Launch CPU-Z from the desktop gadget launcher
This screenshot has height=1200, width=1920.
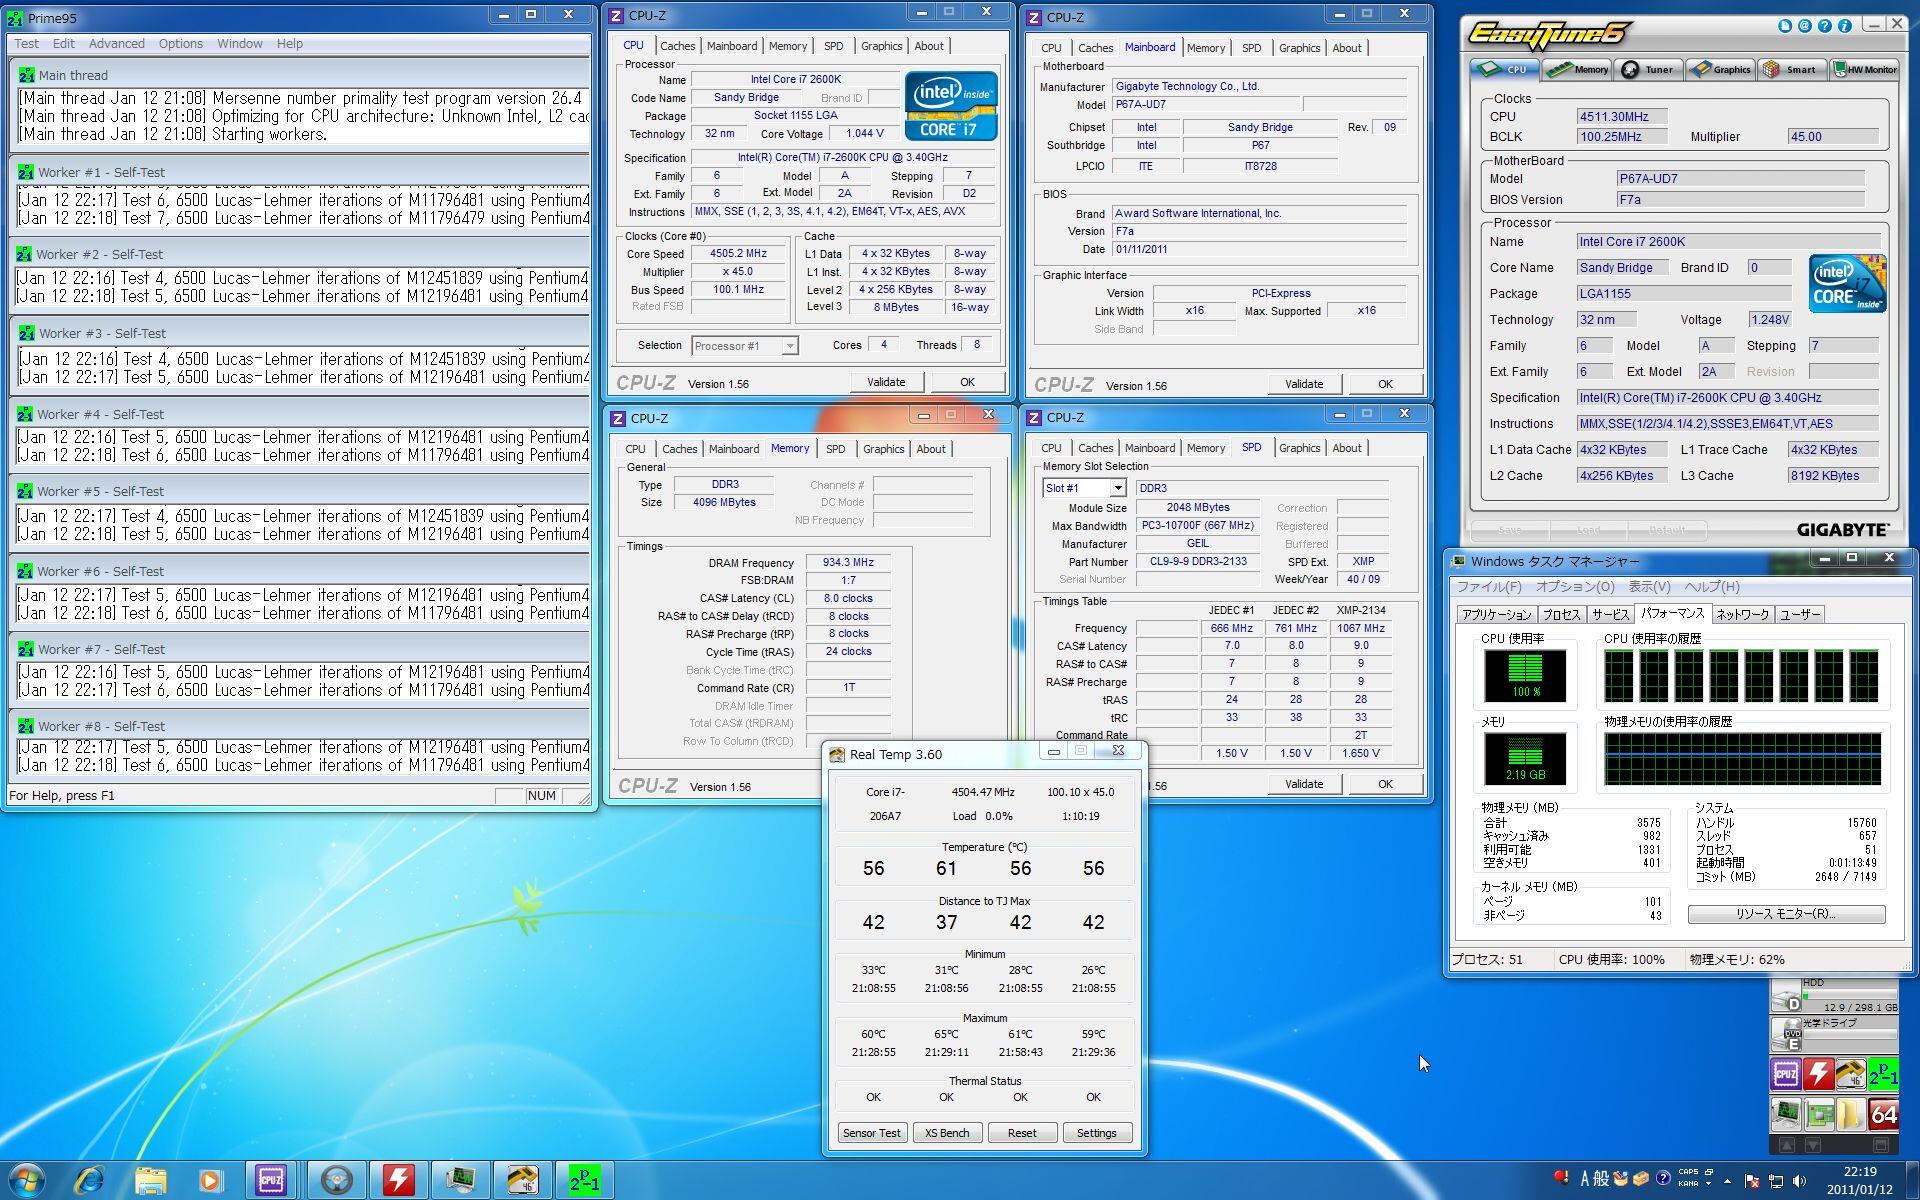pos(1786,1075)
